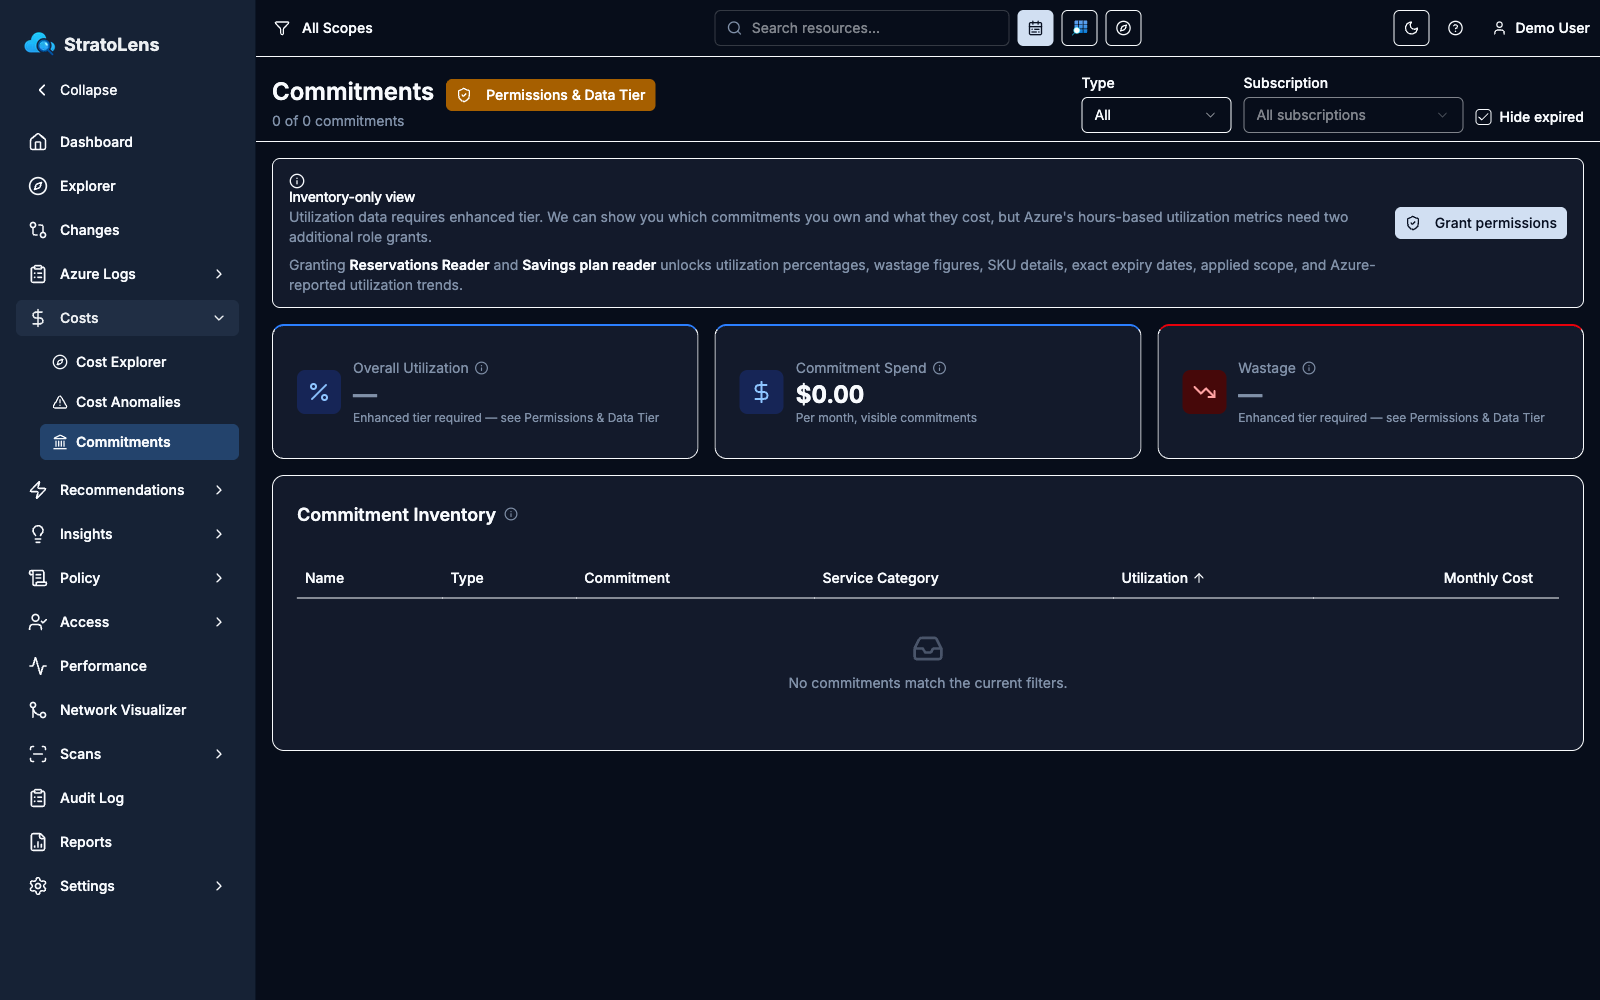The height and width of the screenshot is (1000, 1600).
Task: Click the Azure Logs clipboard icon
Action: [38, 274]
